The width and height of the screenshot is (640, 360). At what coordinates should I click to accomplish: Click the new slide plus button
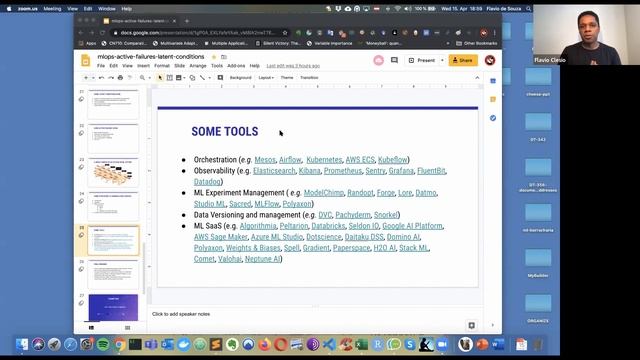coord(86,78)
